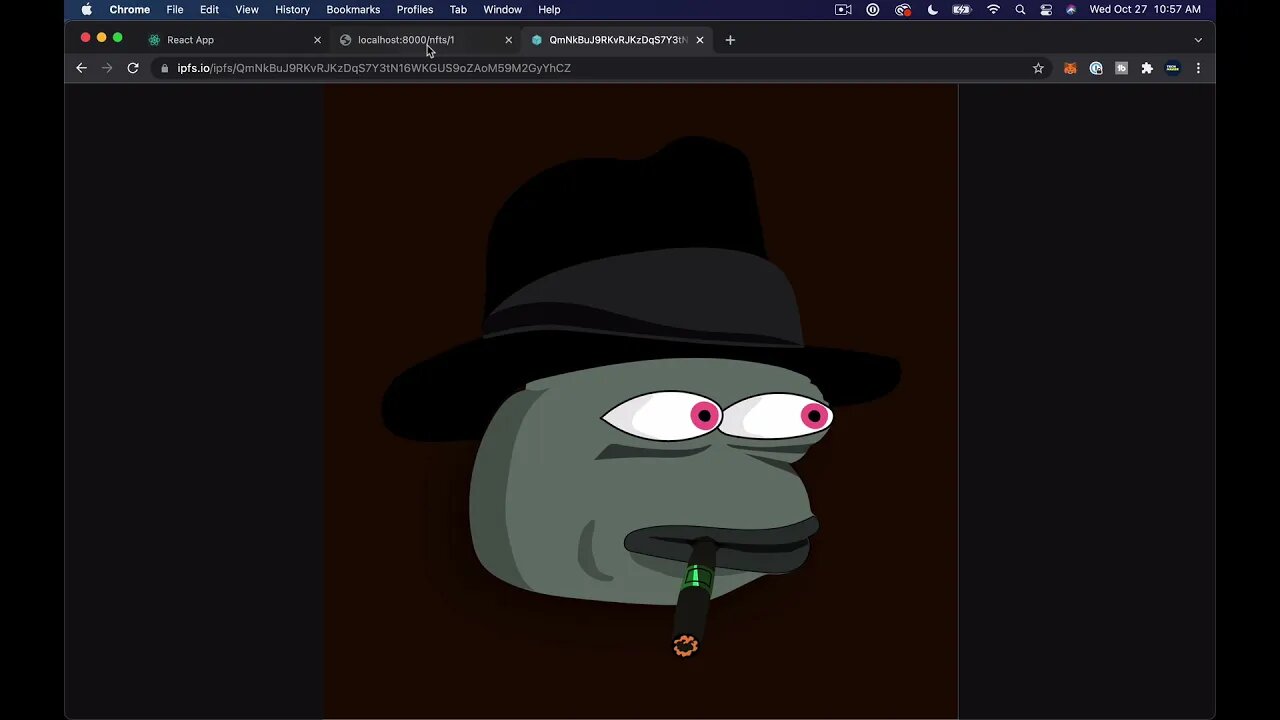Open the MetaMask fox extension
The height and width of the screenshot is (720, 1280).
click(x=1070, y=68)
